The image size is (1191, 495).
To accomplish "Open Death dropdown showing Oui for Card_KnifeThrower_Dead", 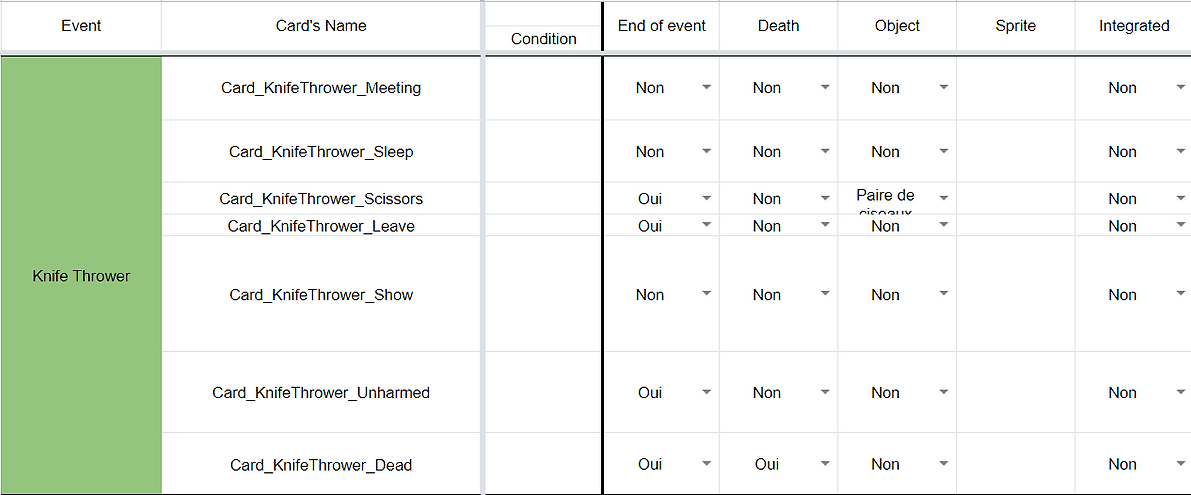I will pos(825,464).
